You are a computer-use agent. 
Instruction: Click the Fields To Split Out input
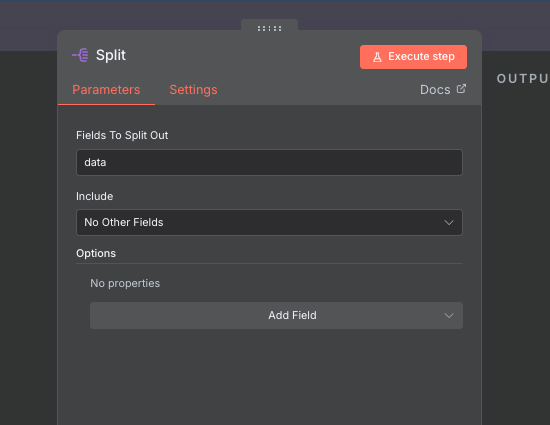pos(269,162)
